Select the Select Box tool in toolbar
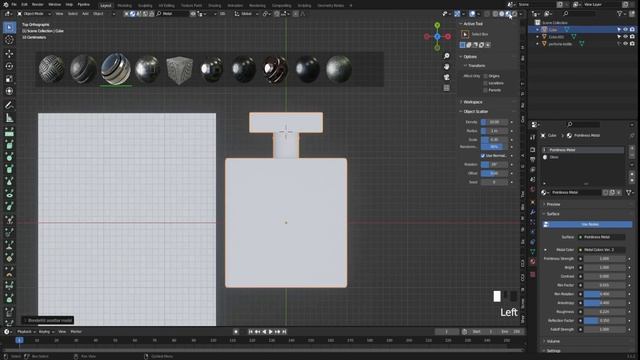This screenshot has width=640, height=360. click(9, 27)
